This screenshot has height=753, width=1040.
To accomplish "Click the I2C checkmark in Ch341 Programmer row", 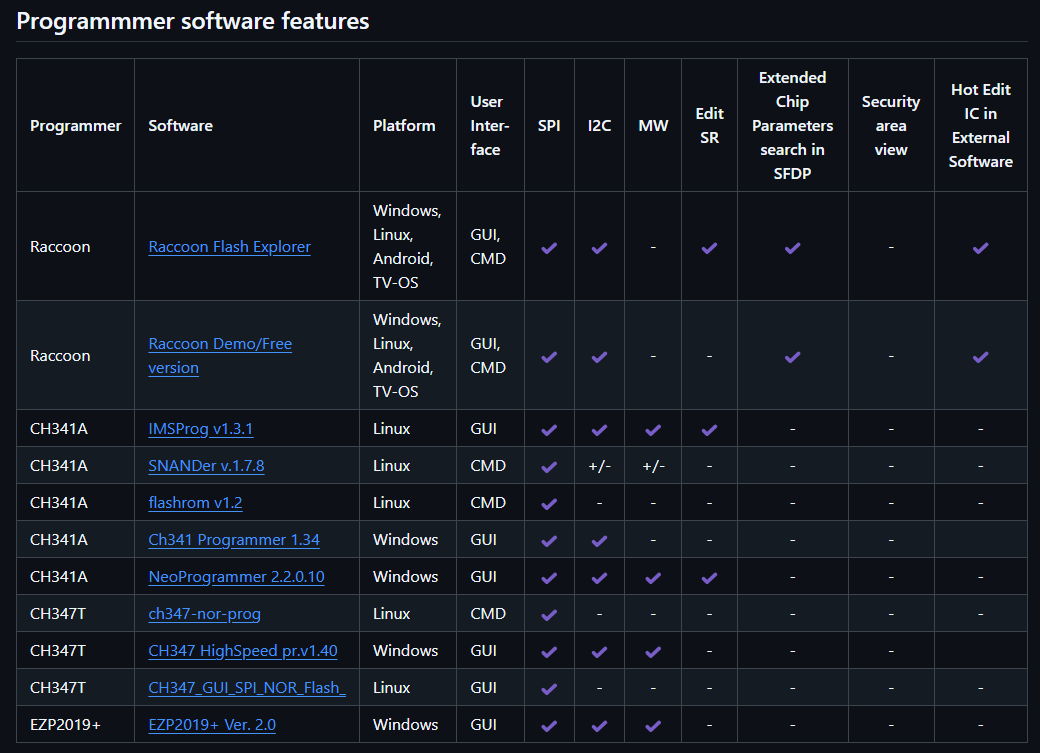I will (600, 541).
